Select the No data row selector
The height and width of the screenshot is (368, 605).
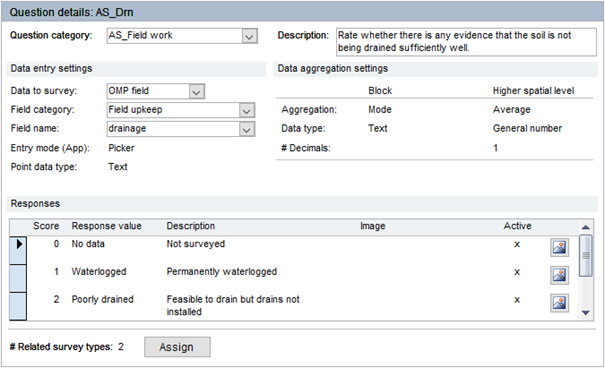(x=18, y=250)
